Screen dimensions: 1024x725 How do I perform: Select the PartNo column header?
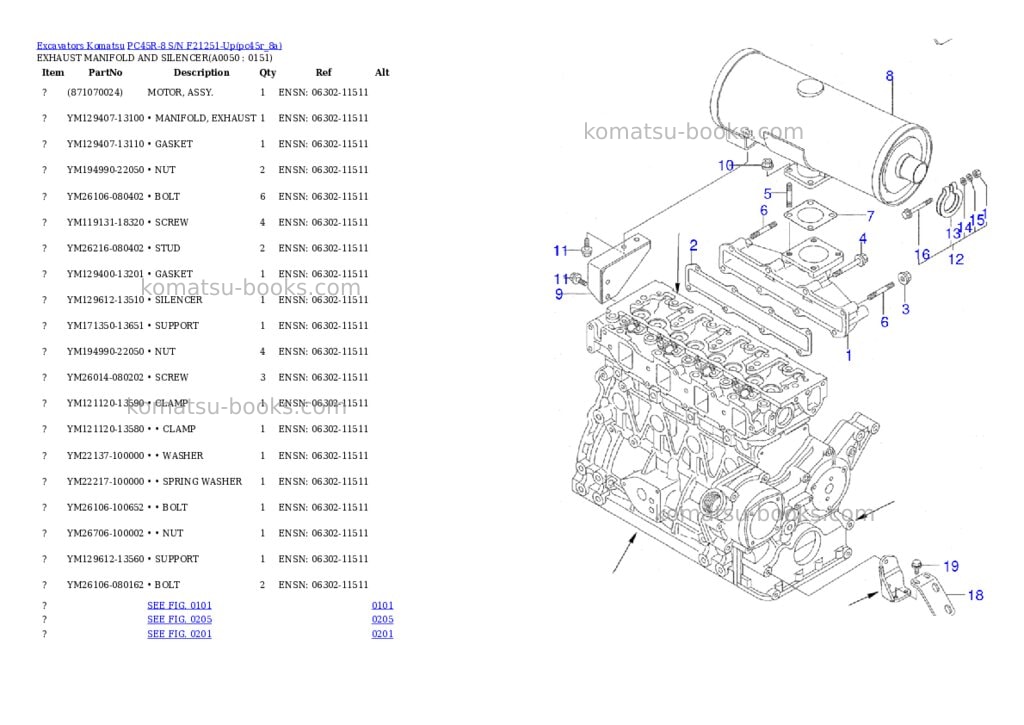click(x=105, y=72)
